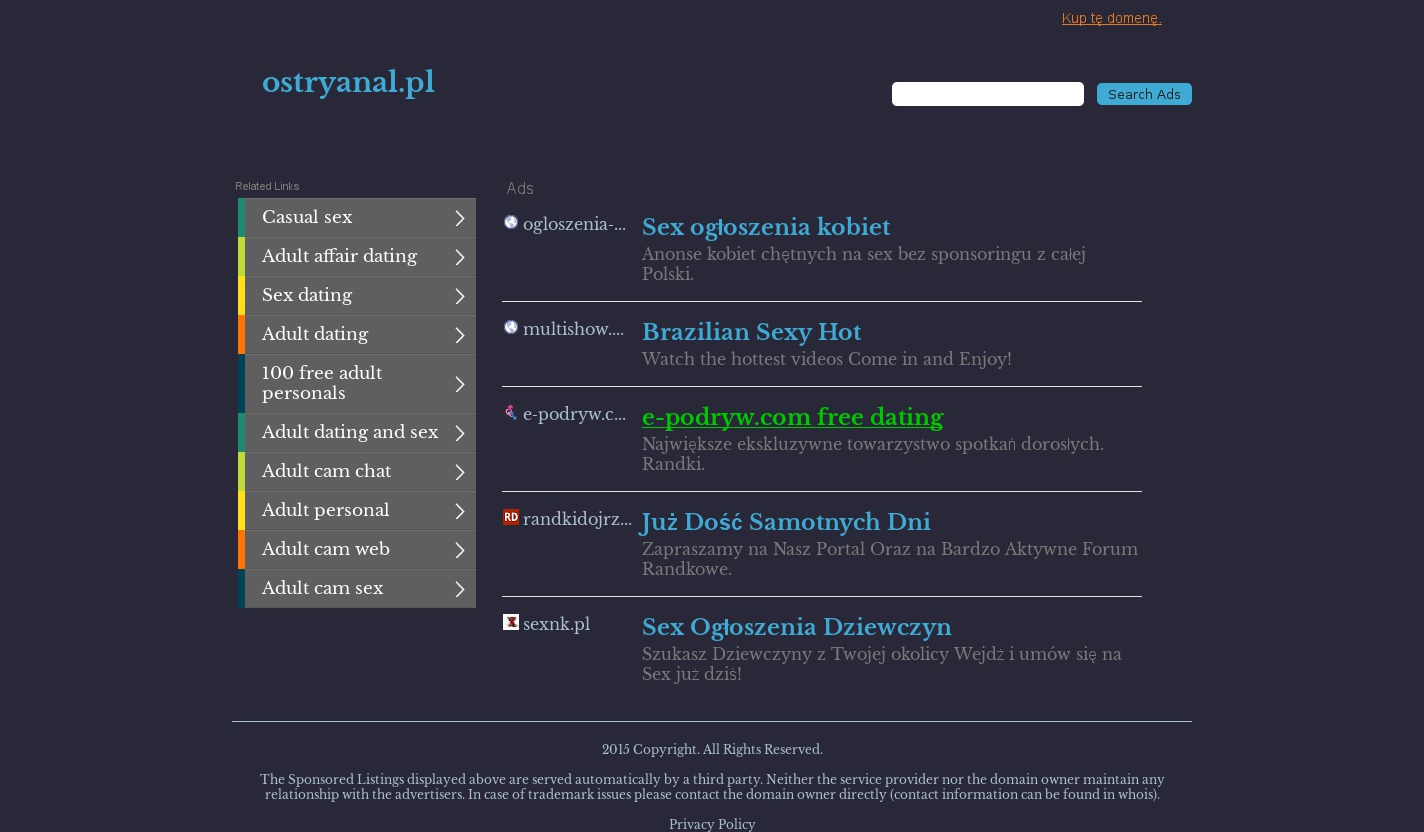Click the ostryanal.pl site title
This screenshot has height=832, width=1424.
[348, 82]
